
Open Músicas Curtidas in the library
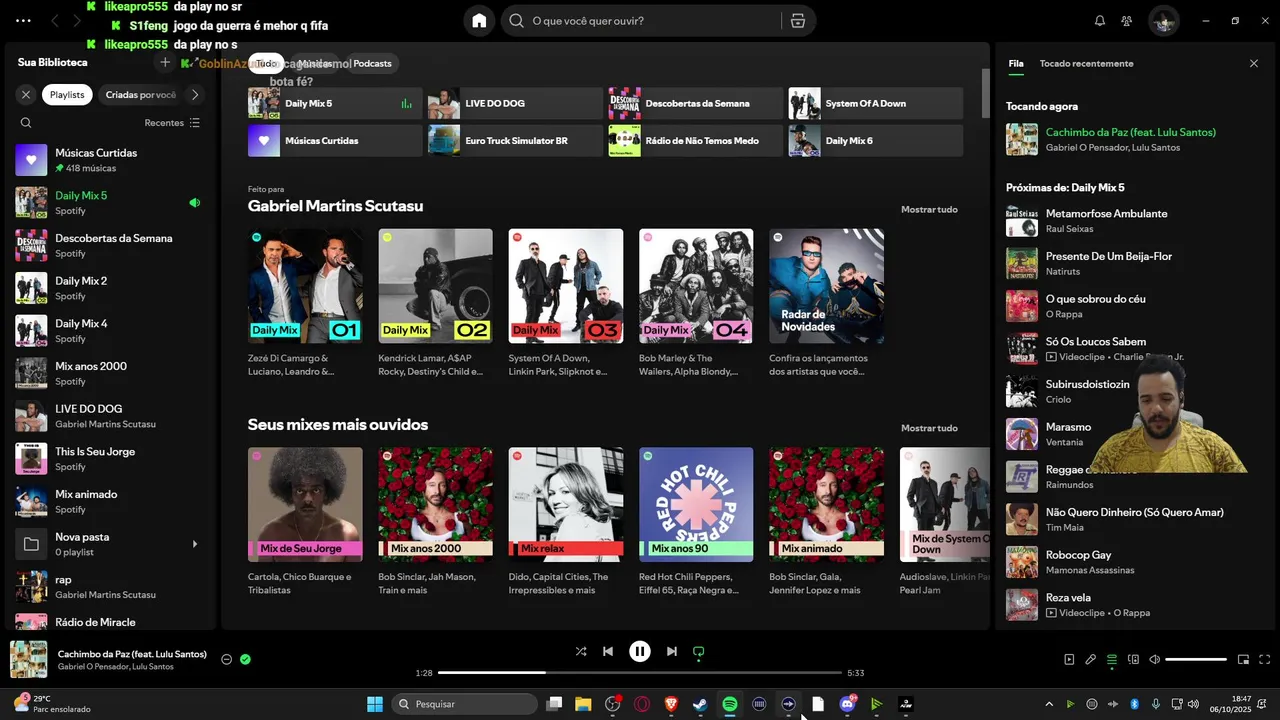click(110, 160)
